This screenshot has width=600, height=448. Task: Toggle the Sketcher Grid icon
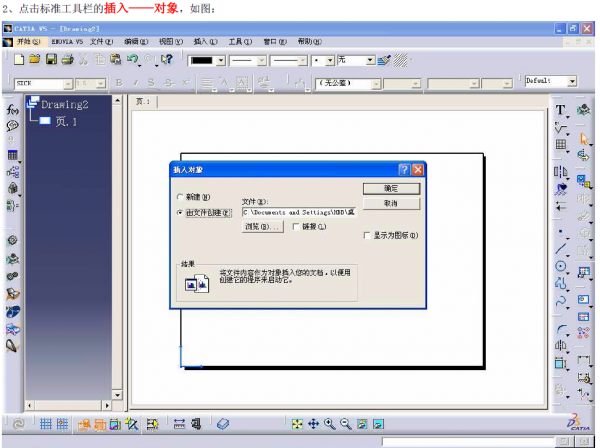pyautogui.click(x=46, y=424)
